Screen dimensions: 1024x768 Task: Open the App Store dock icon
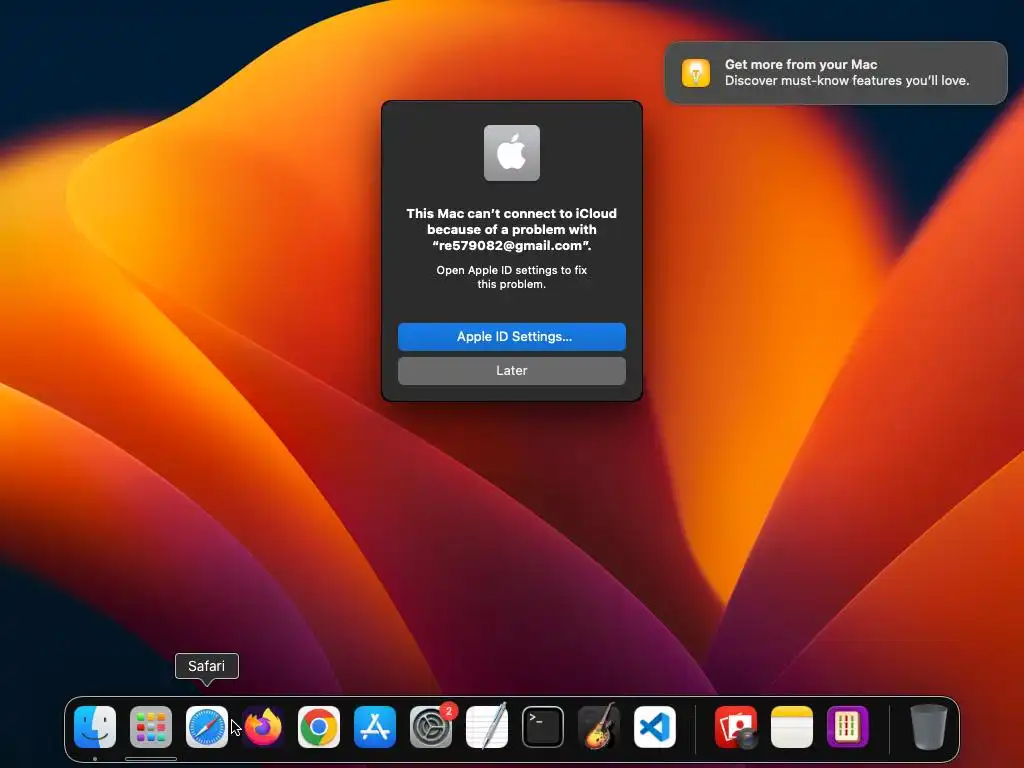pyautogui.click(x=375, y=726)
